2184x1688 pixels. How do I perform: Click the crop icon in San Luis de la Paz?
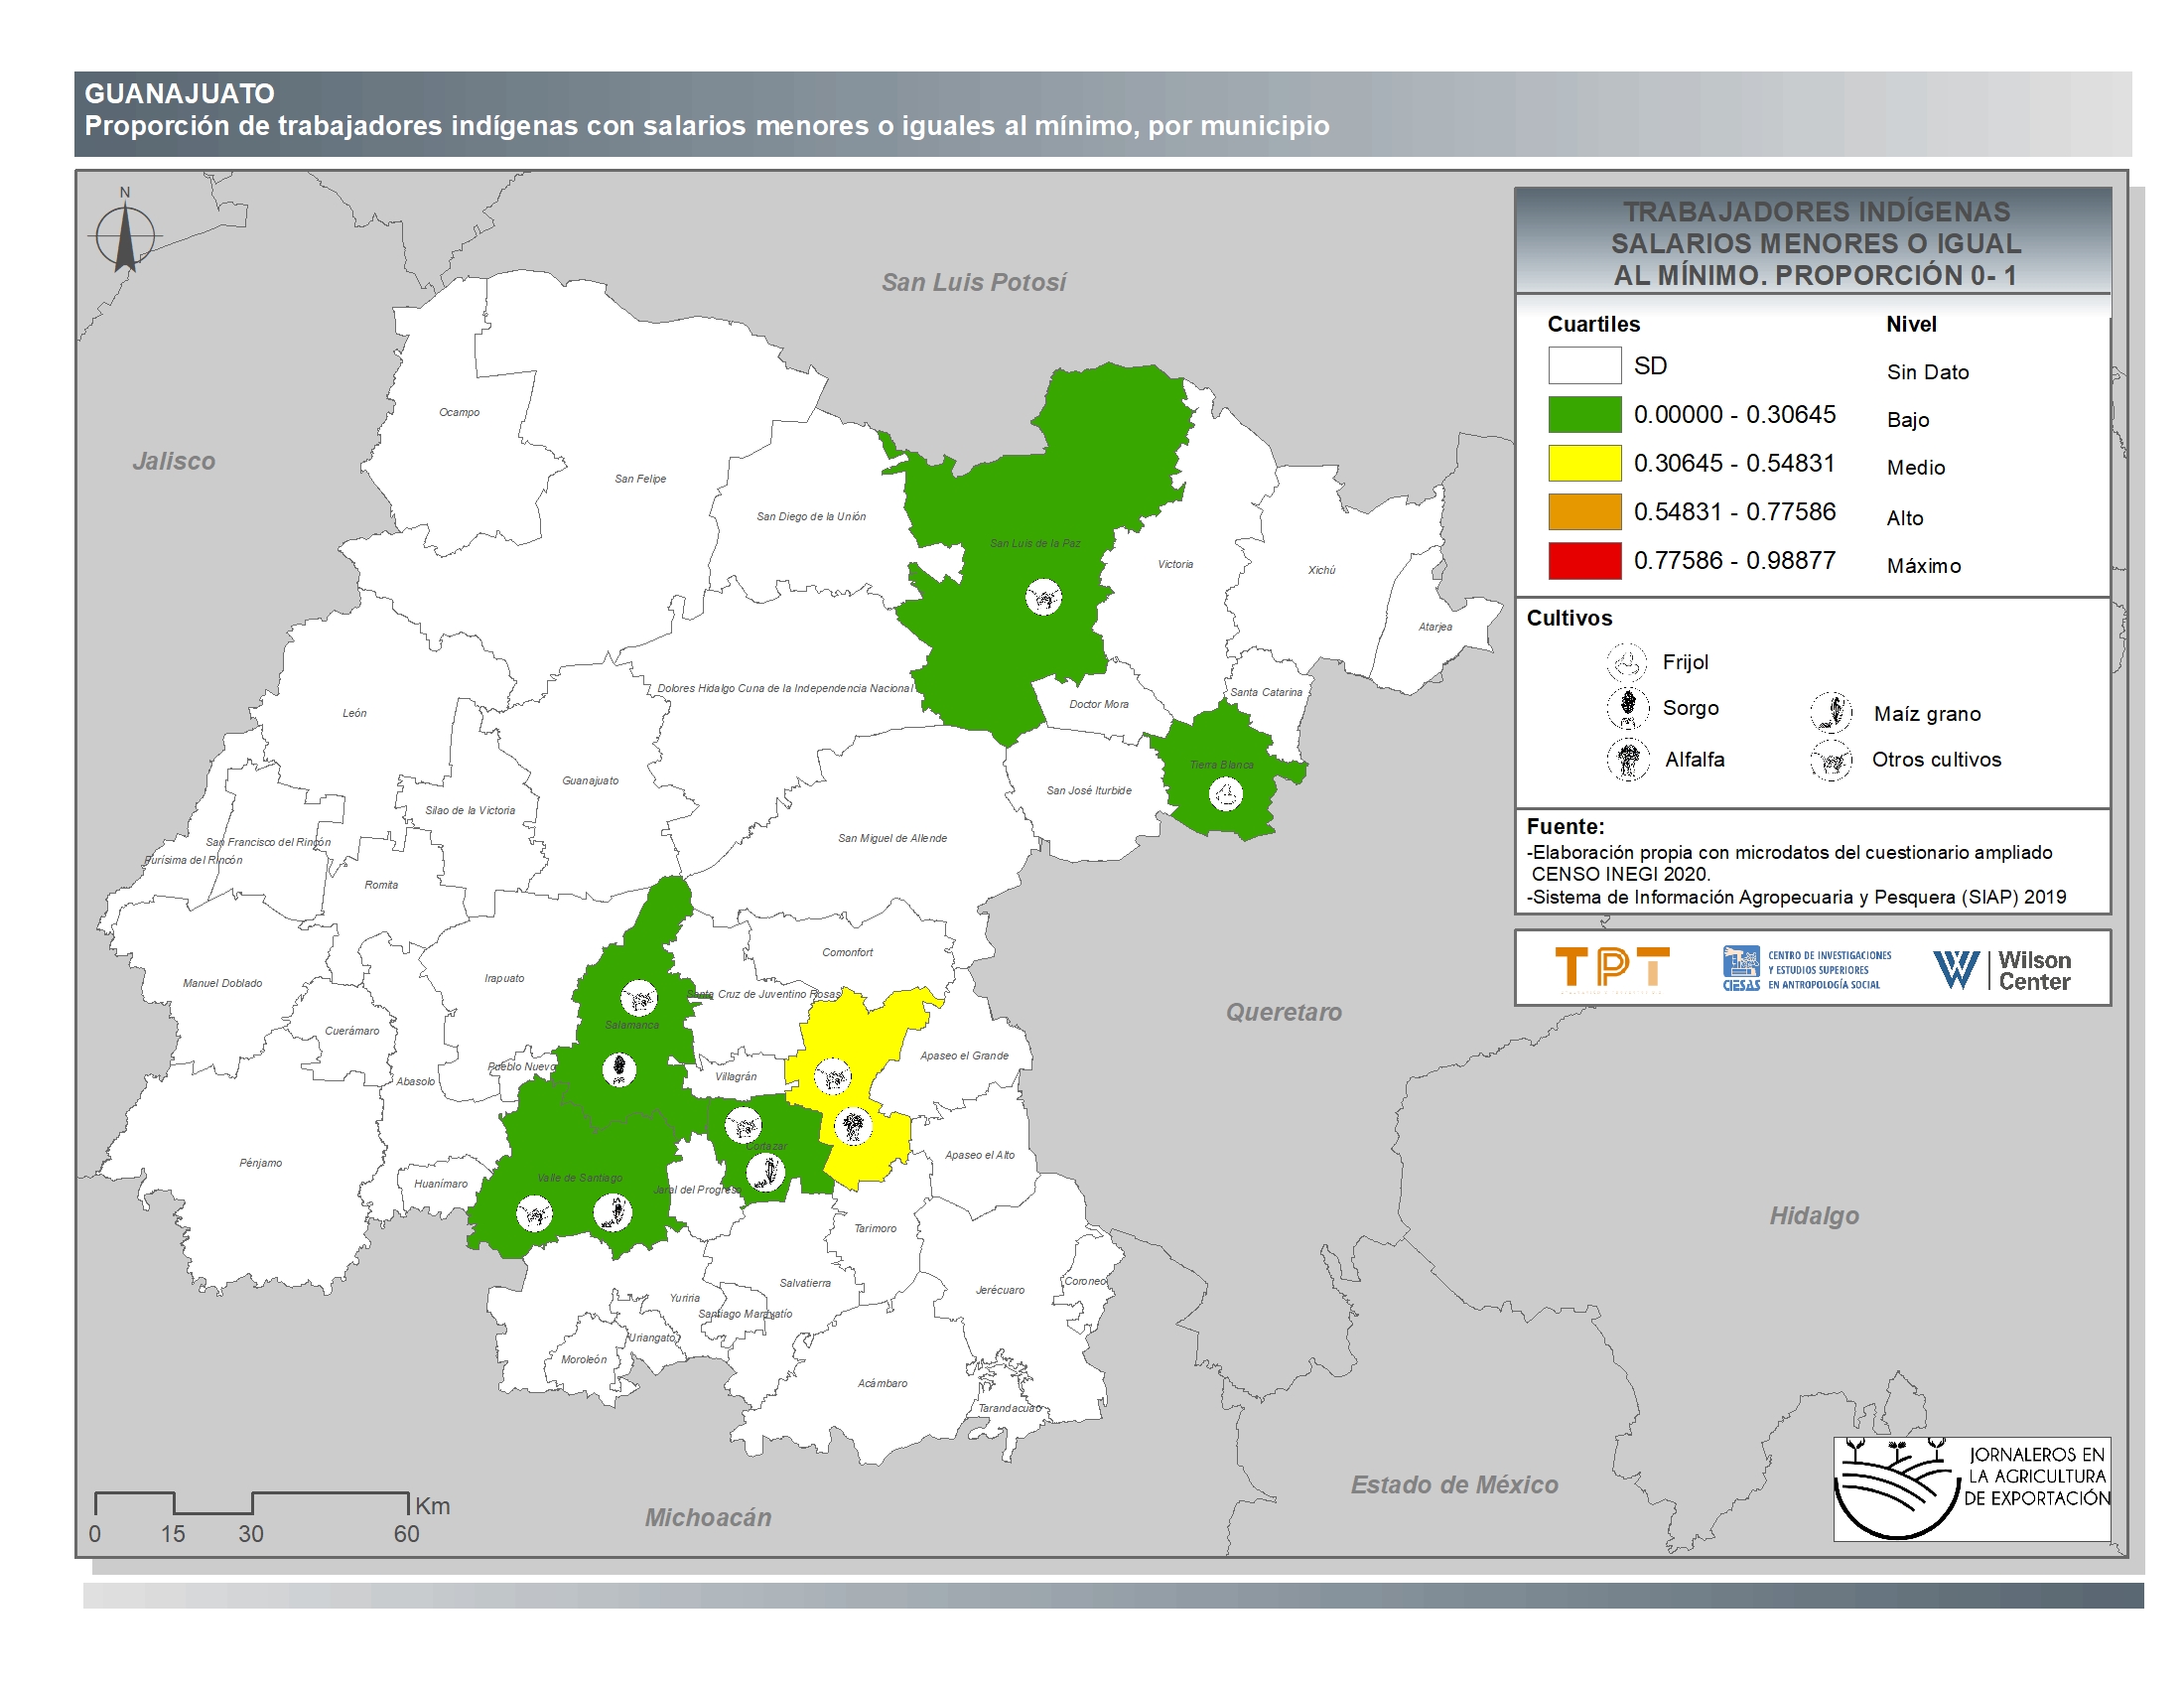tap(1043, 598)
